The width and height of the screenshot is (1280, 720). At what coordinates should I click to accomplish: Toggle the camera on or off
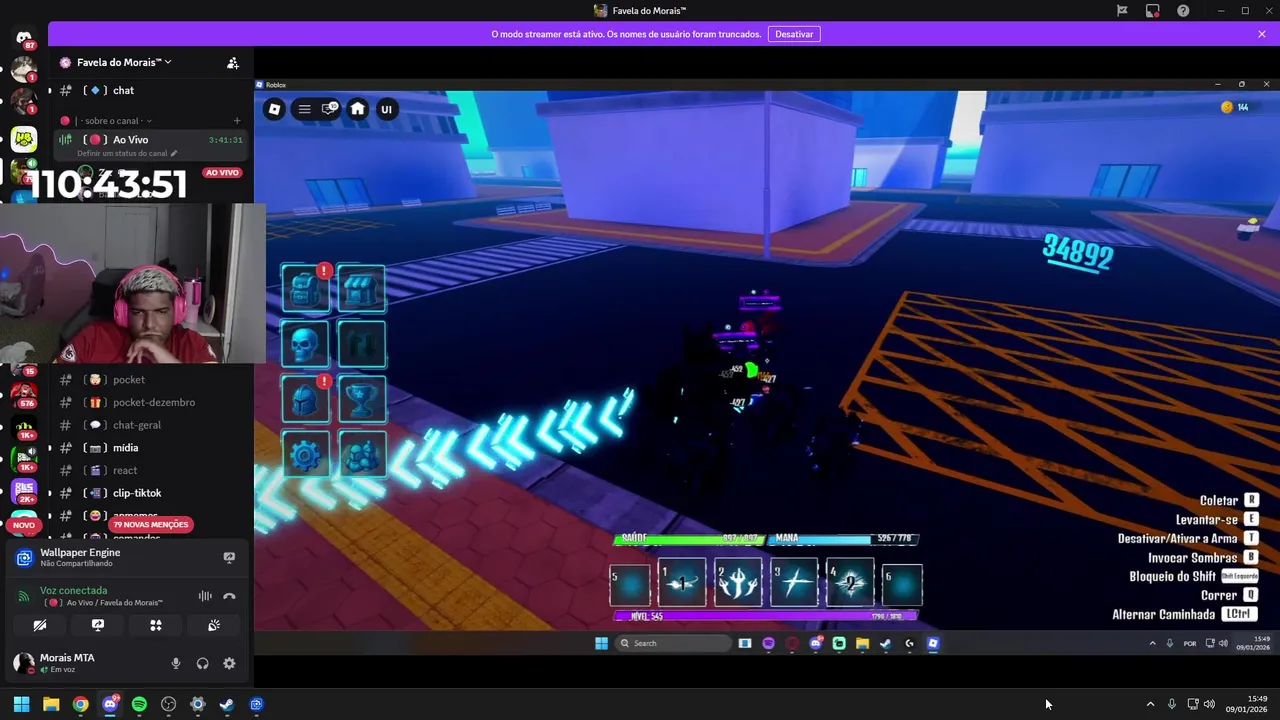39,625
